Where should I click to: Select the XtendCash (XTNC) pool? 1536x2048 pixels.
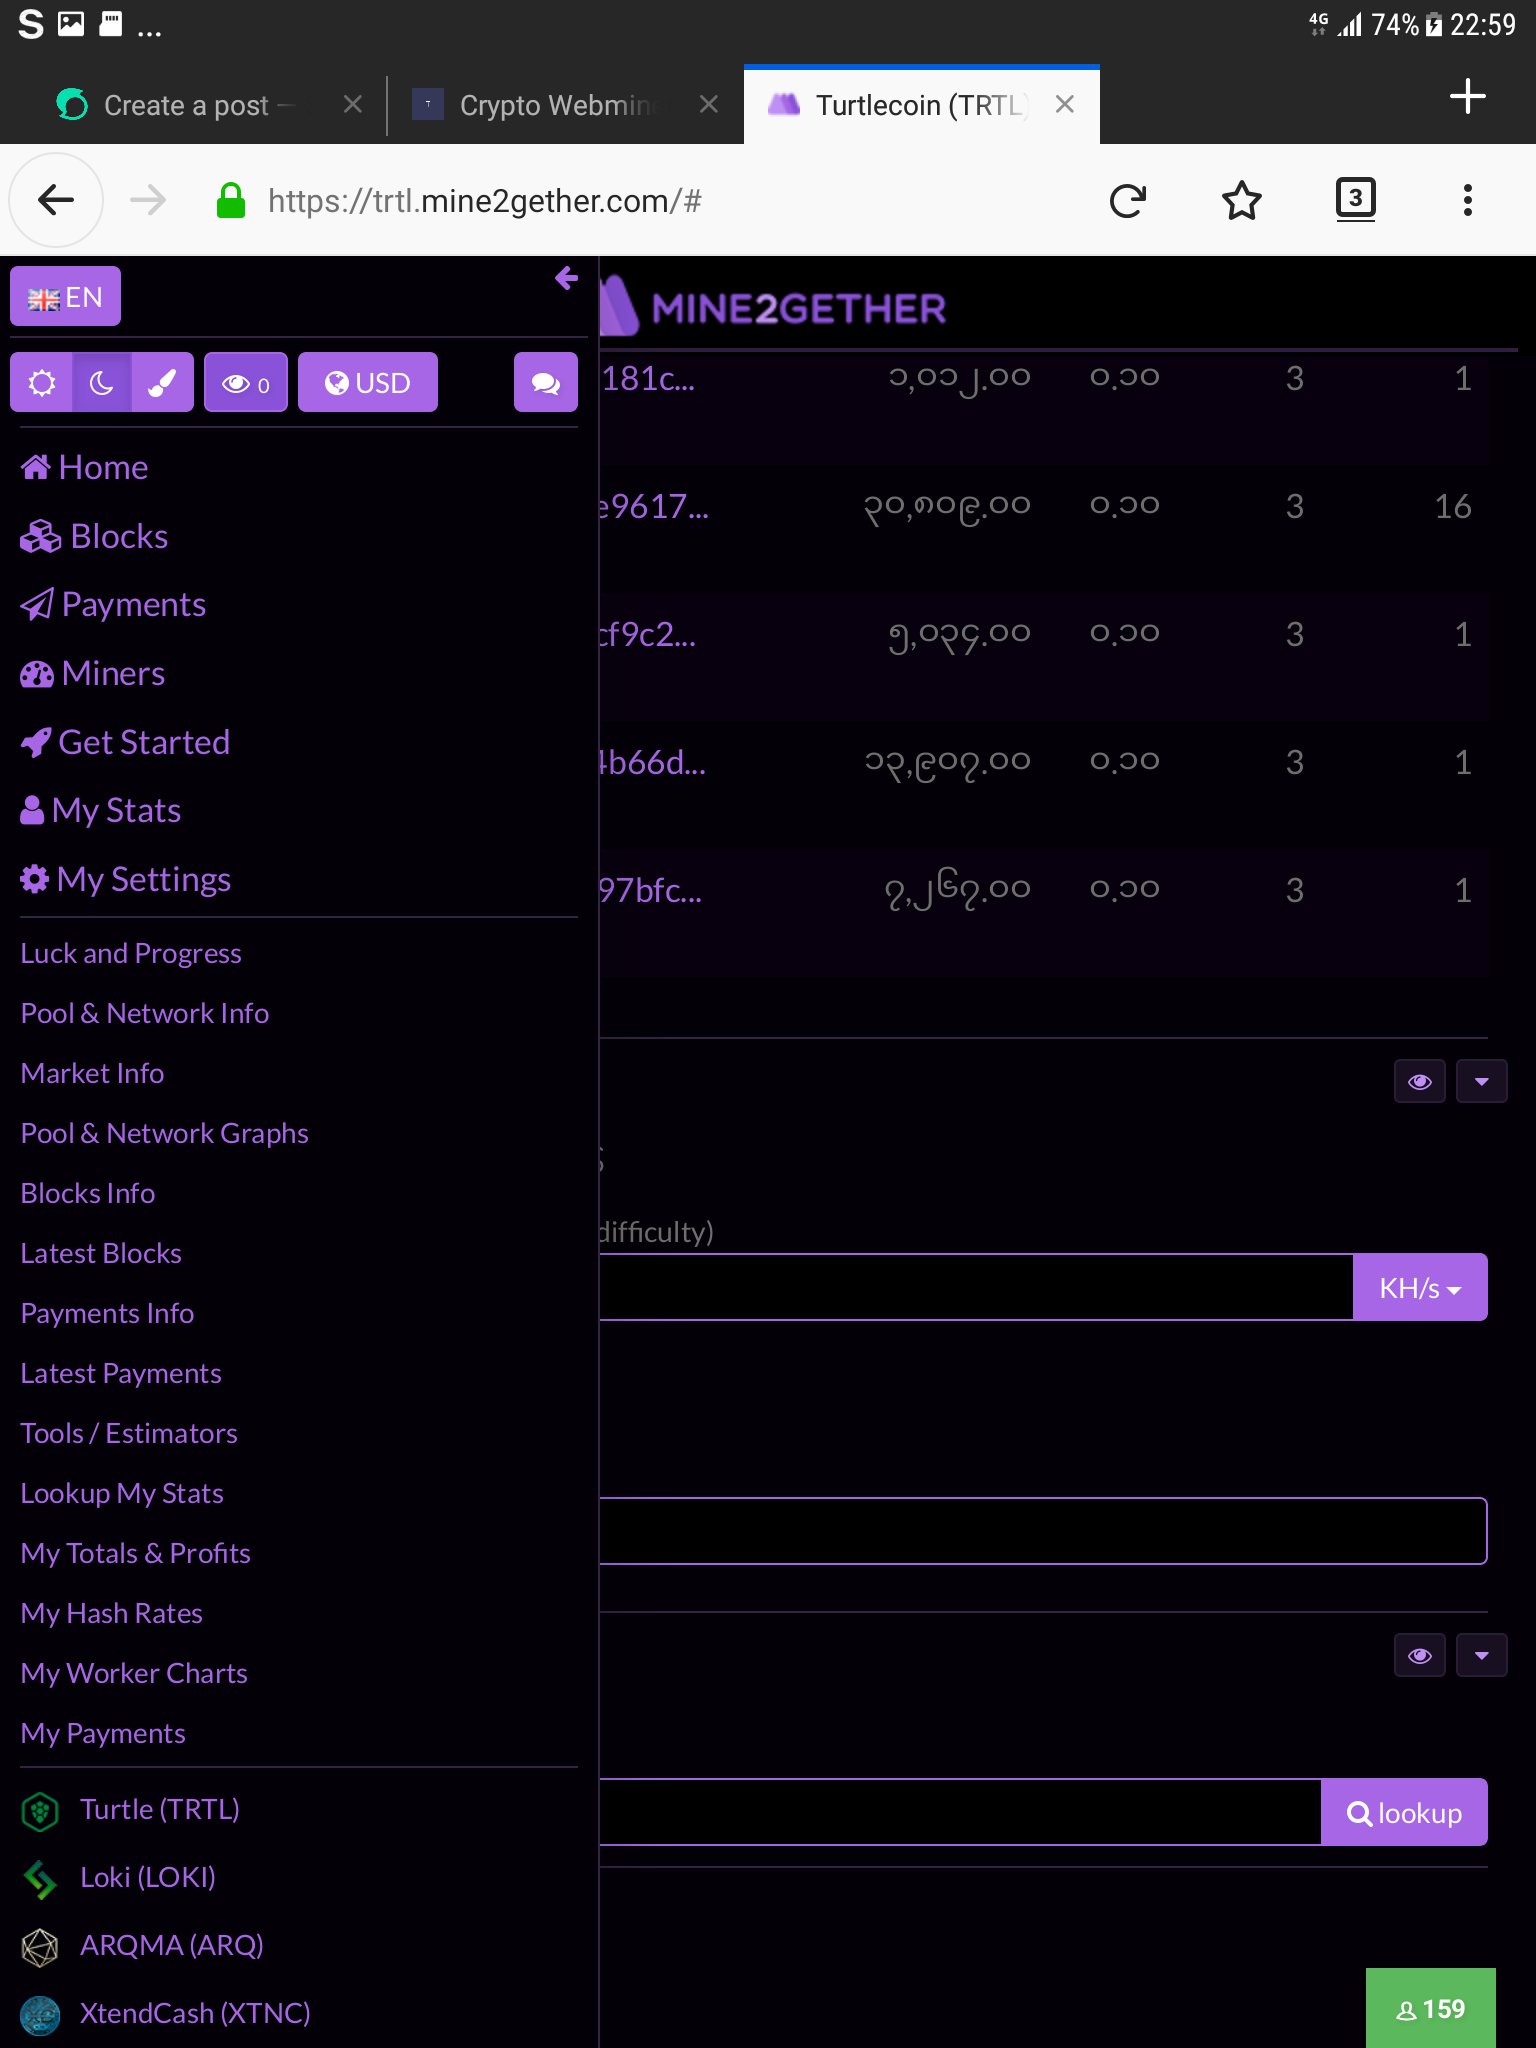(x=195, y=2013)
